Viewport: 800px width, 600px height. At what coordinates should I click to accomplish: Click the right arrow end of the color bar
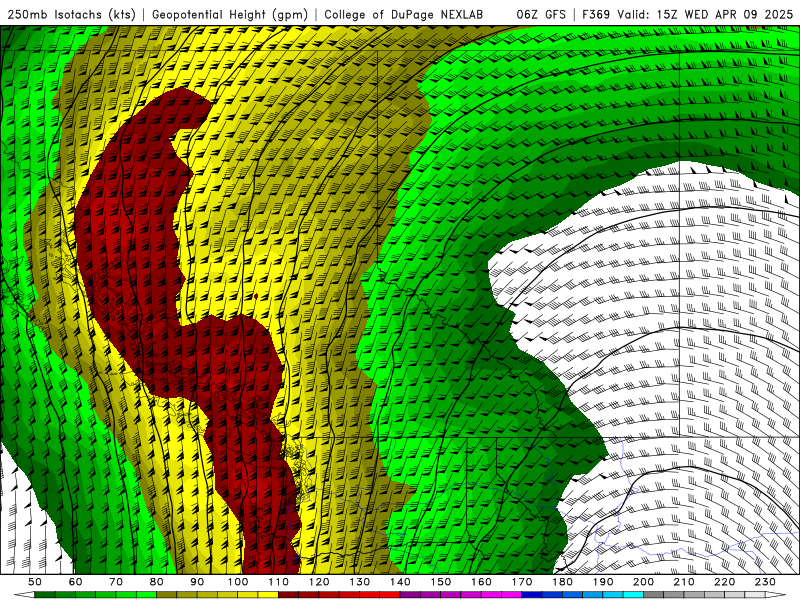pos(776,595)
